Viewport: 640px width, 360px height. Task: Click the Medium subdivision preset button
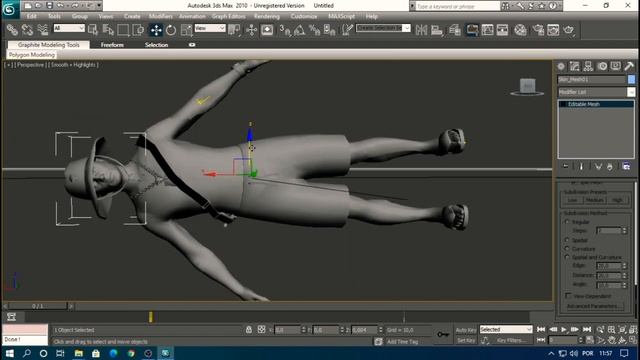point(594,200)
